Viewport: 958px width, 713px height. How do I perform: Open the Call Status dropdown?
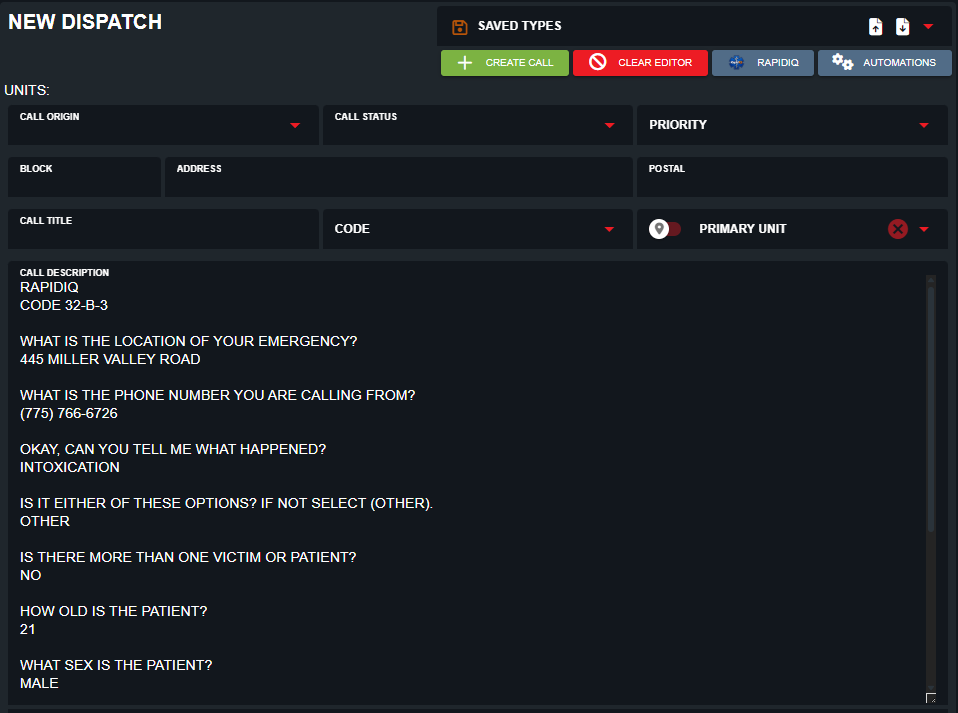tap(609, 125)
